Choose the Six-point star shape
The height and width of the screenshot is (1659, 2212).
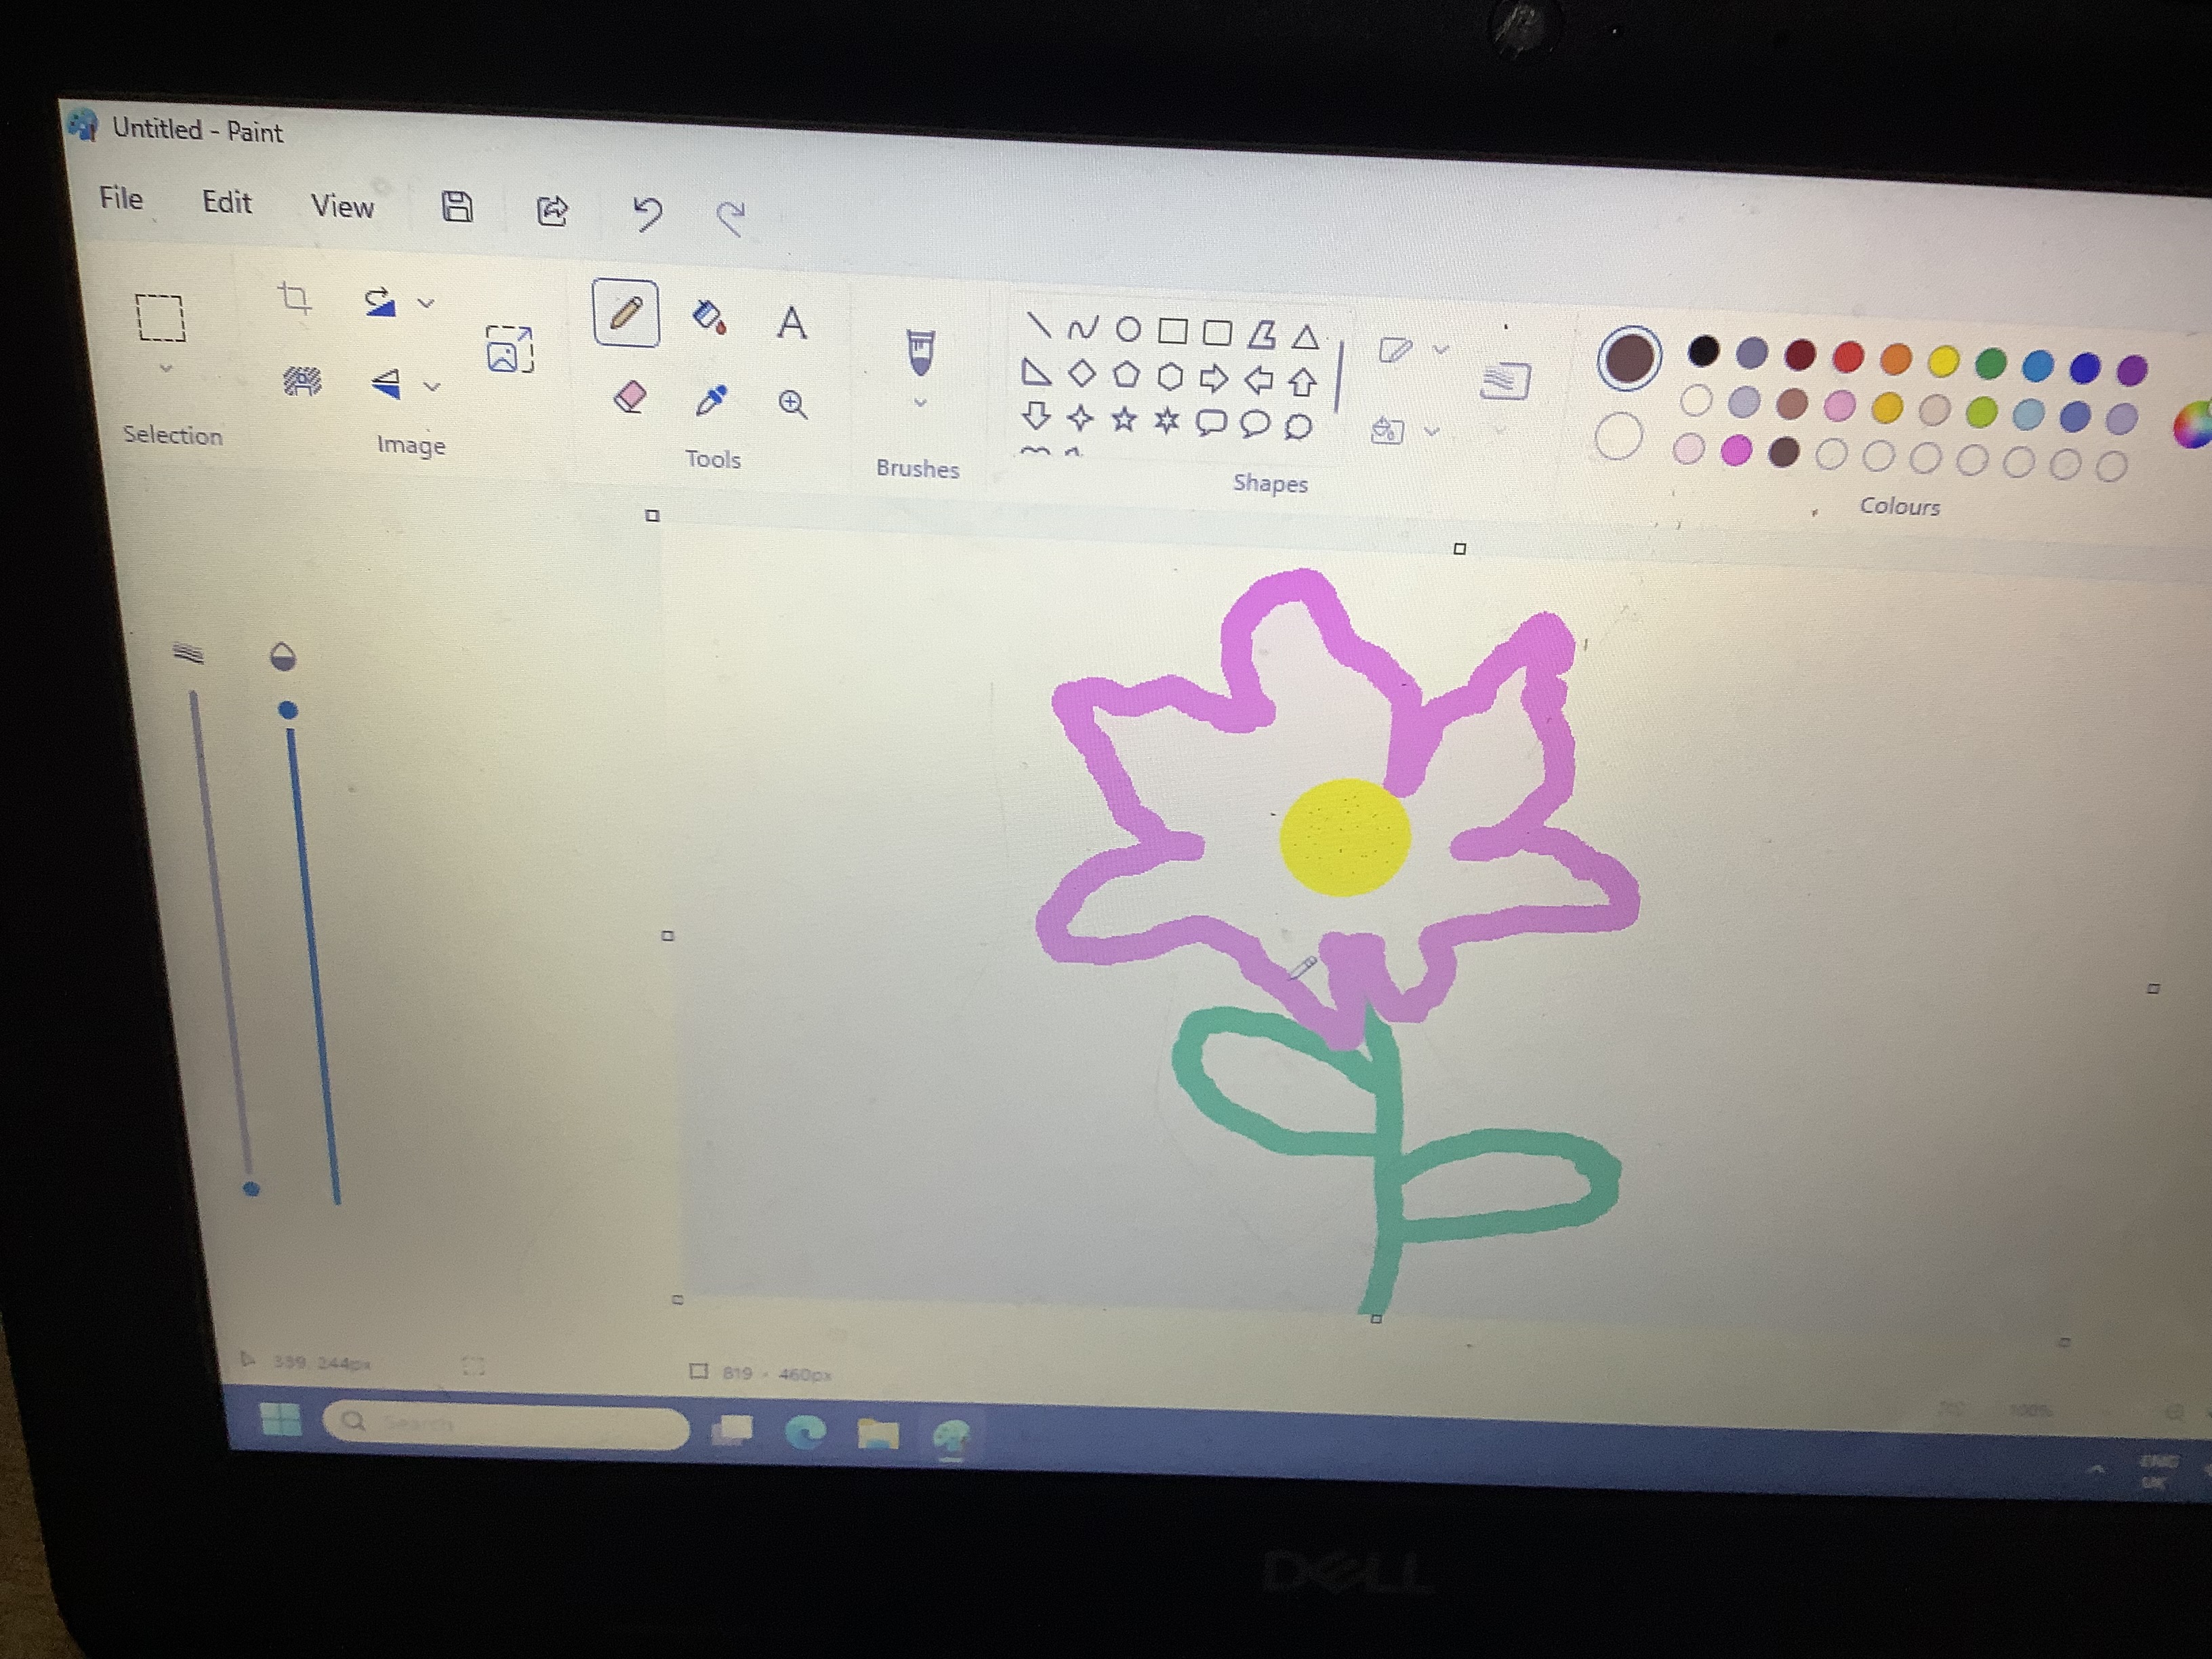pyautogui.click(x=1167, y=421)
